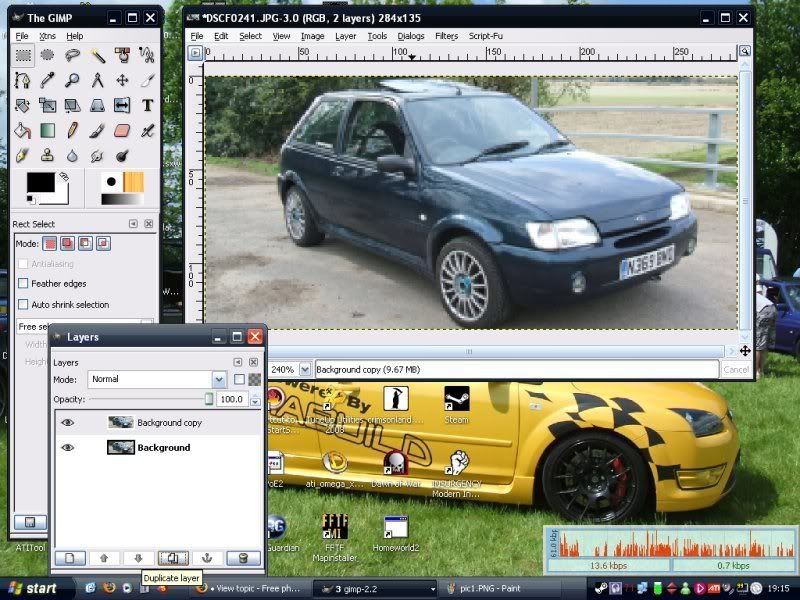Create a new layer in Layers dialog
The image size is (800, 600).
tap(70, 558)
